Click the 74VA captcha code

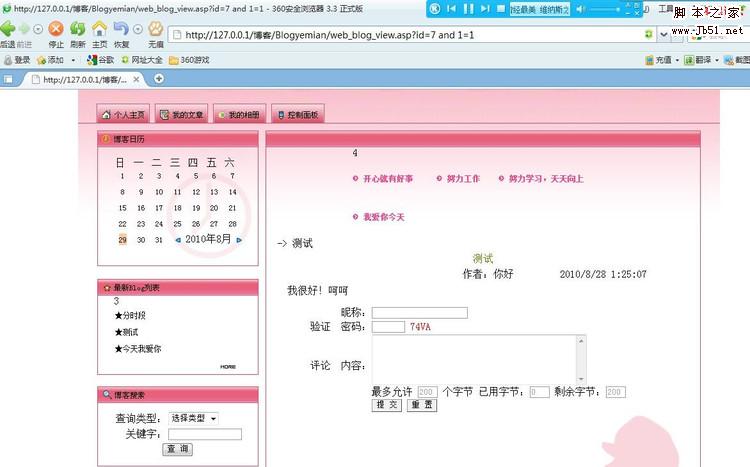click(420, 327)
